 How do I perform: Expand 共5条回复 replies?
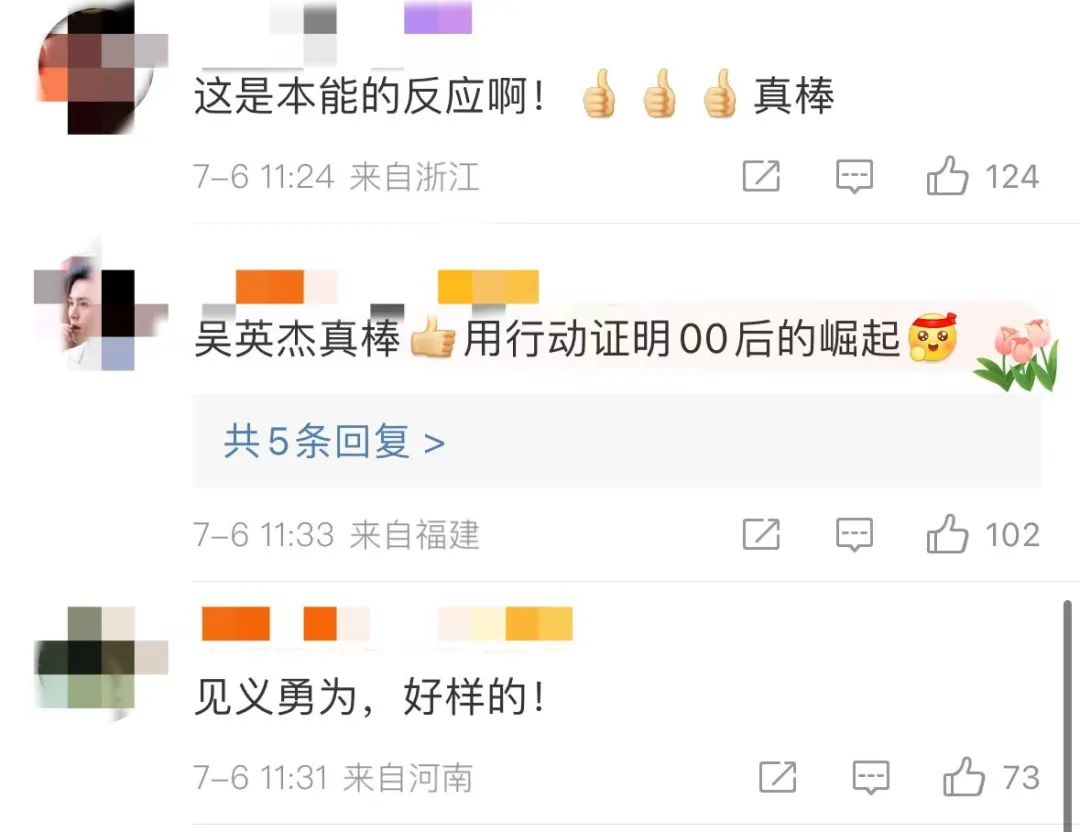(335, 441)
